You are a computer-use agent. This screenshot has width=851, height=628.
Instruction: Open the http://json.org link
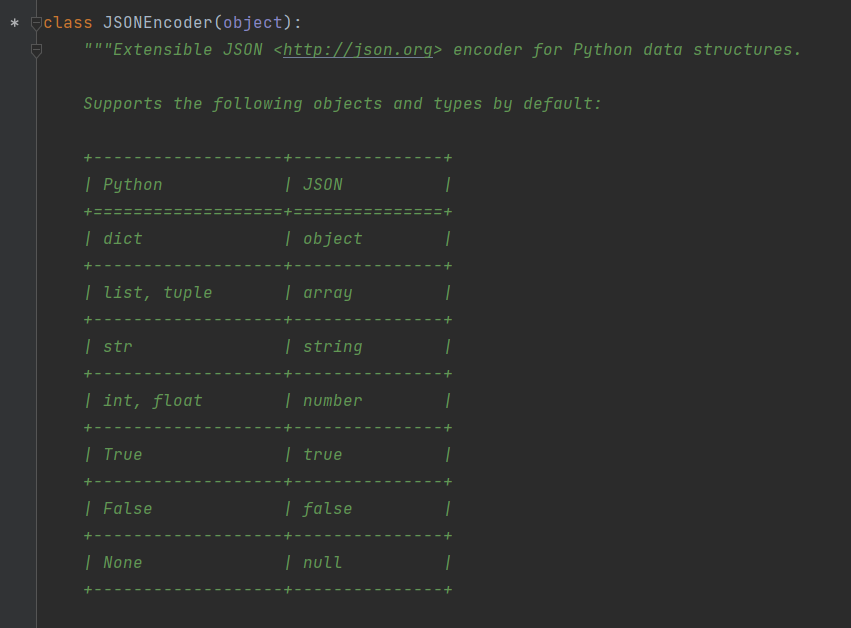358,50
